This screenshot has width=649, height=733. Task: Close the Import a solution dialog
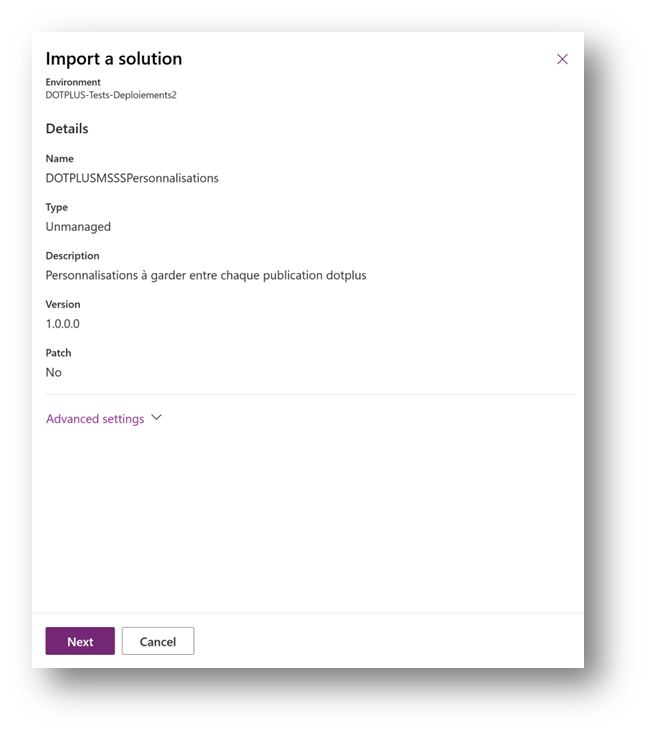[x=562, y=59]
